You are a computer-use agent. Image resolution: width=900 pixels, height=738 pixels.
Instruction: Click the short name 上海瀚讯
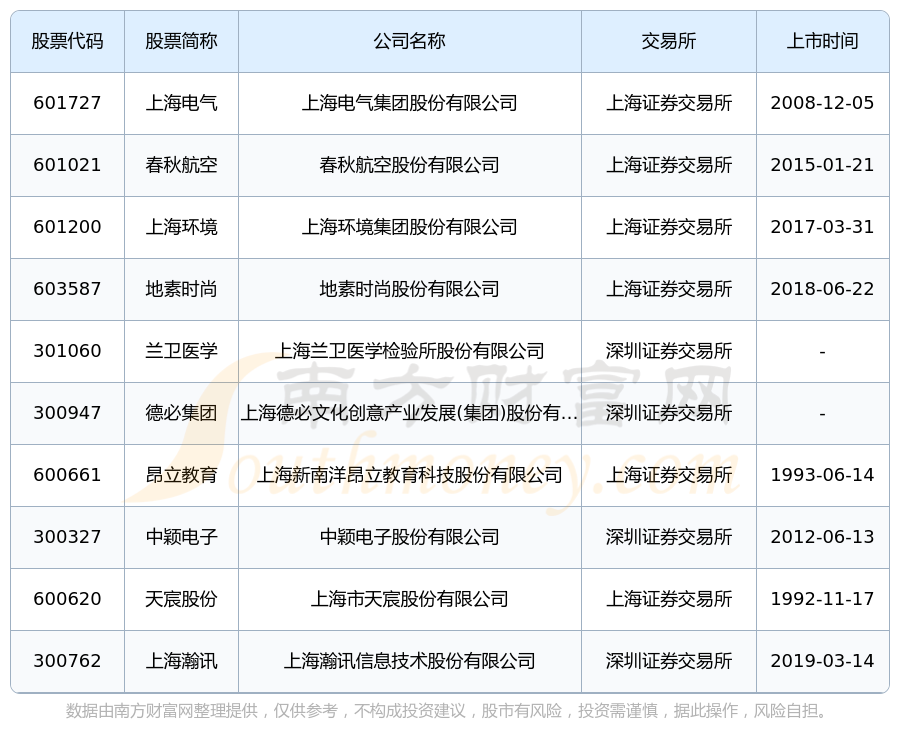pyautogui.click(x=181, y=661)
